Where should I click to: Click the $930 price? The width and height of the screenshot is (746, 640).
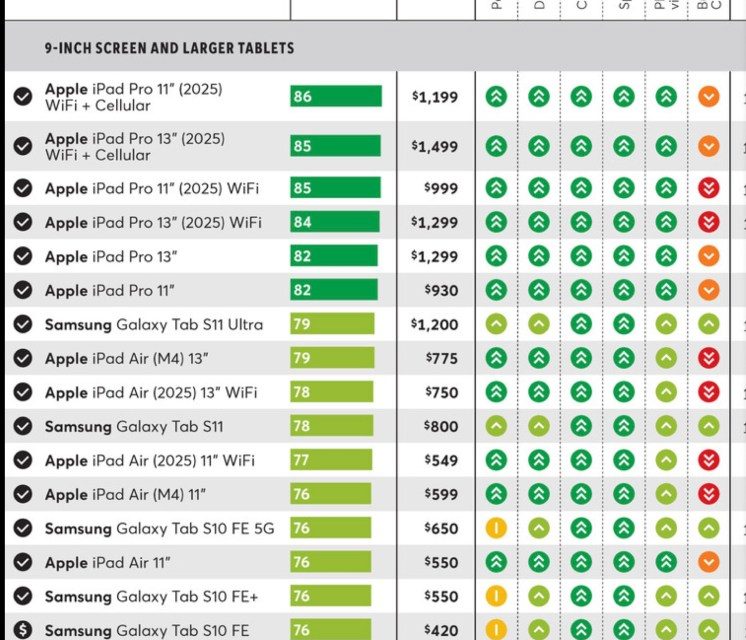pyautogui.click(x=441, y=290)
